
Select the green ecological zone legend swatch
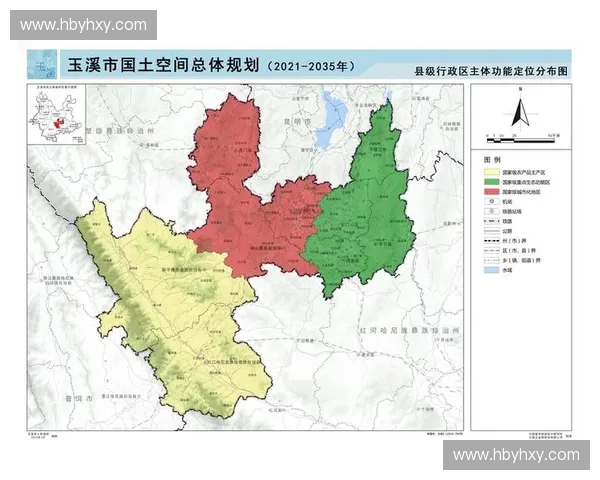[x=490, y=181]
